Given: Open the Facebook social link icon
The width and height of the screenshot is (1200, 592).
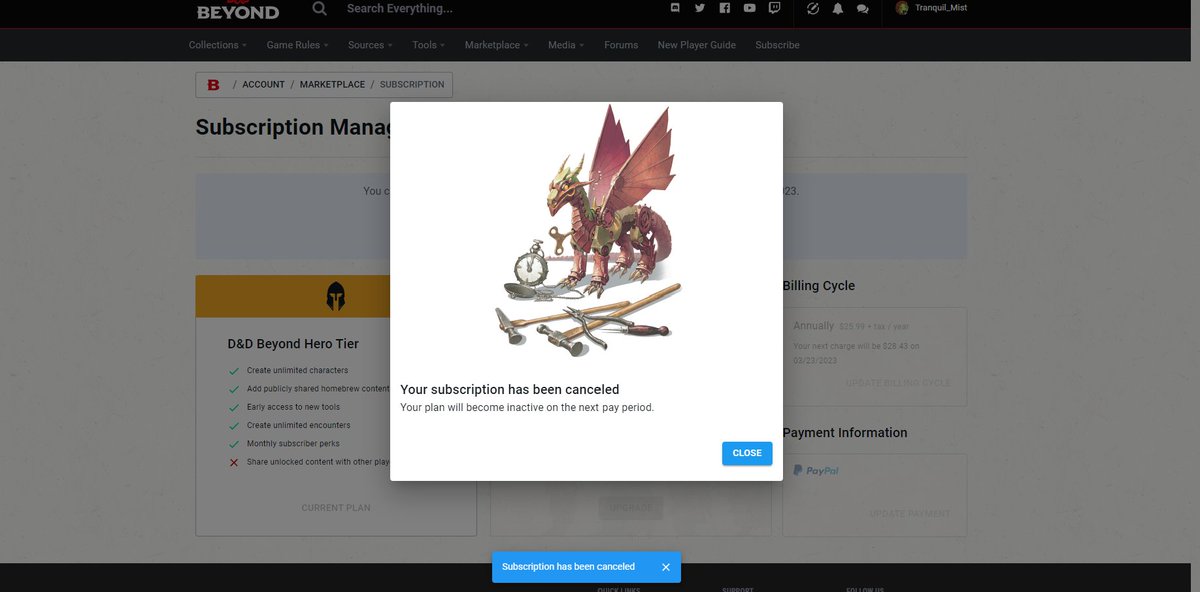Looking at the screenshot, I should (724, 8).
